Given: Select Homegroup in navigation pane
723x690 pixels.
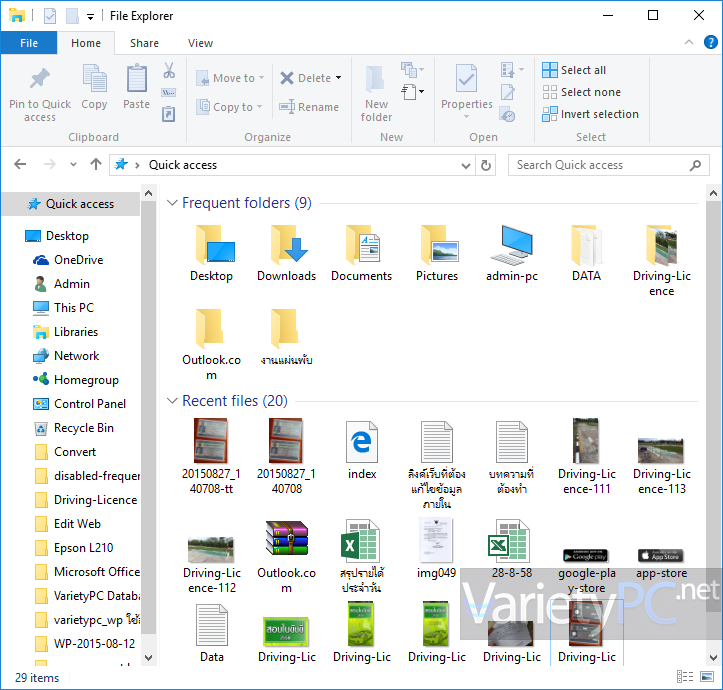Looking at the screenshot, I should (x=76, y=380).
